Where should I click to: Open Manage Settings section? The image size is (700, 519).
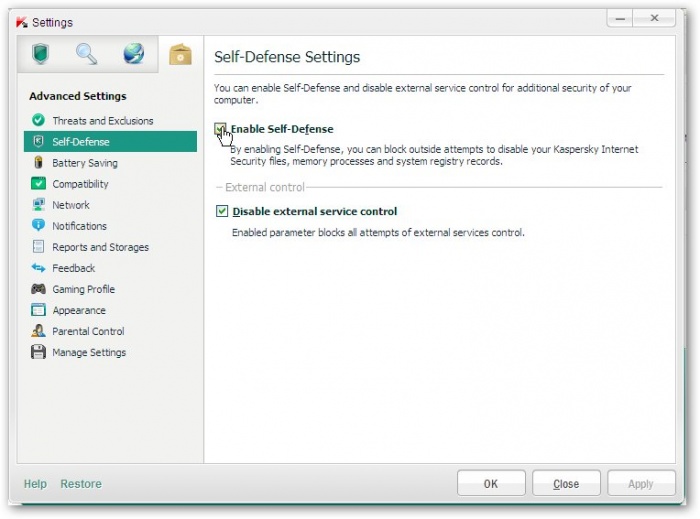(x=110, y=352)
